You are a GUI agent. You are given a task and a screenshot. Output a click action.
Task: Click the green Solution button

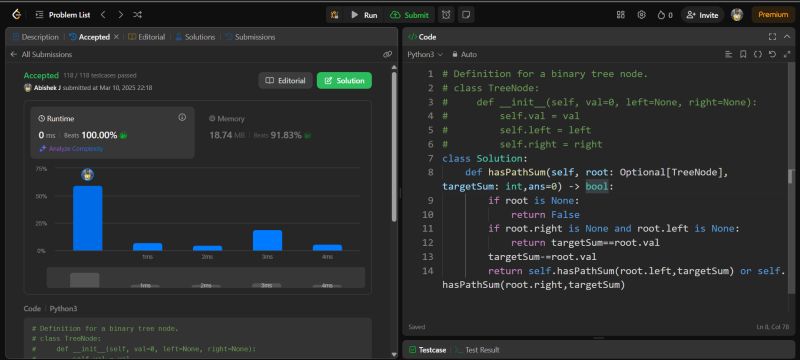tap(344, 81)
